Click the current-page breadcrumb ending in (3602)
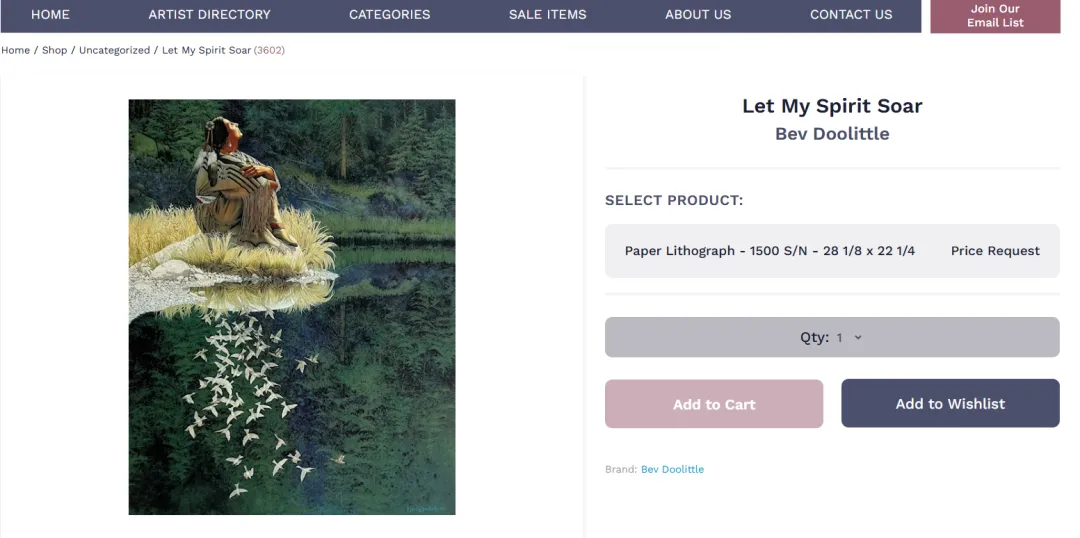1080x538 pixels. tap(223, 50)
